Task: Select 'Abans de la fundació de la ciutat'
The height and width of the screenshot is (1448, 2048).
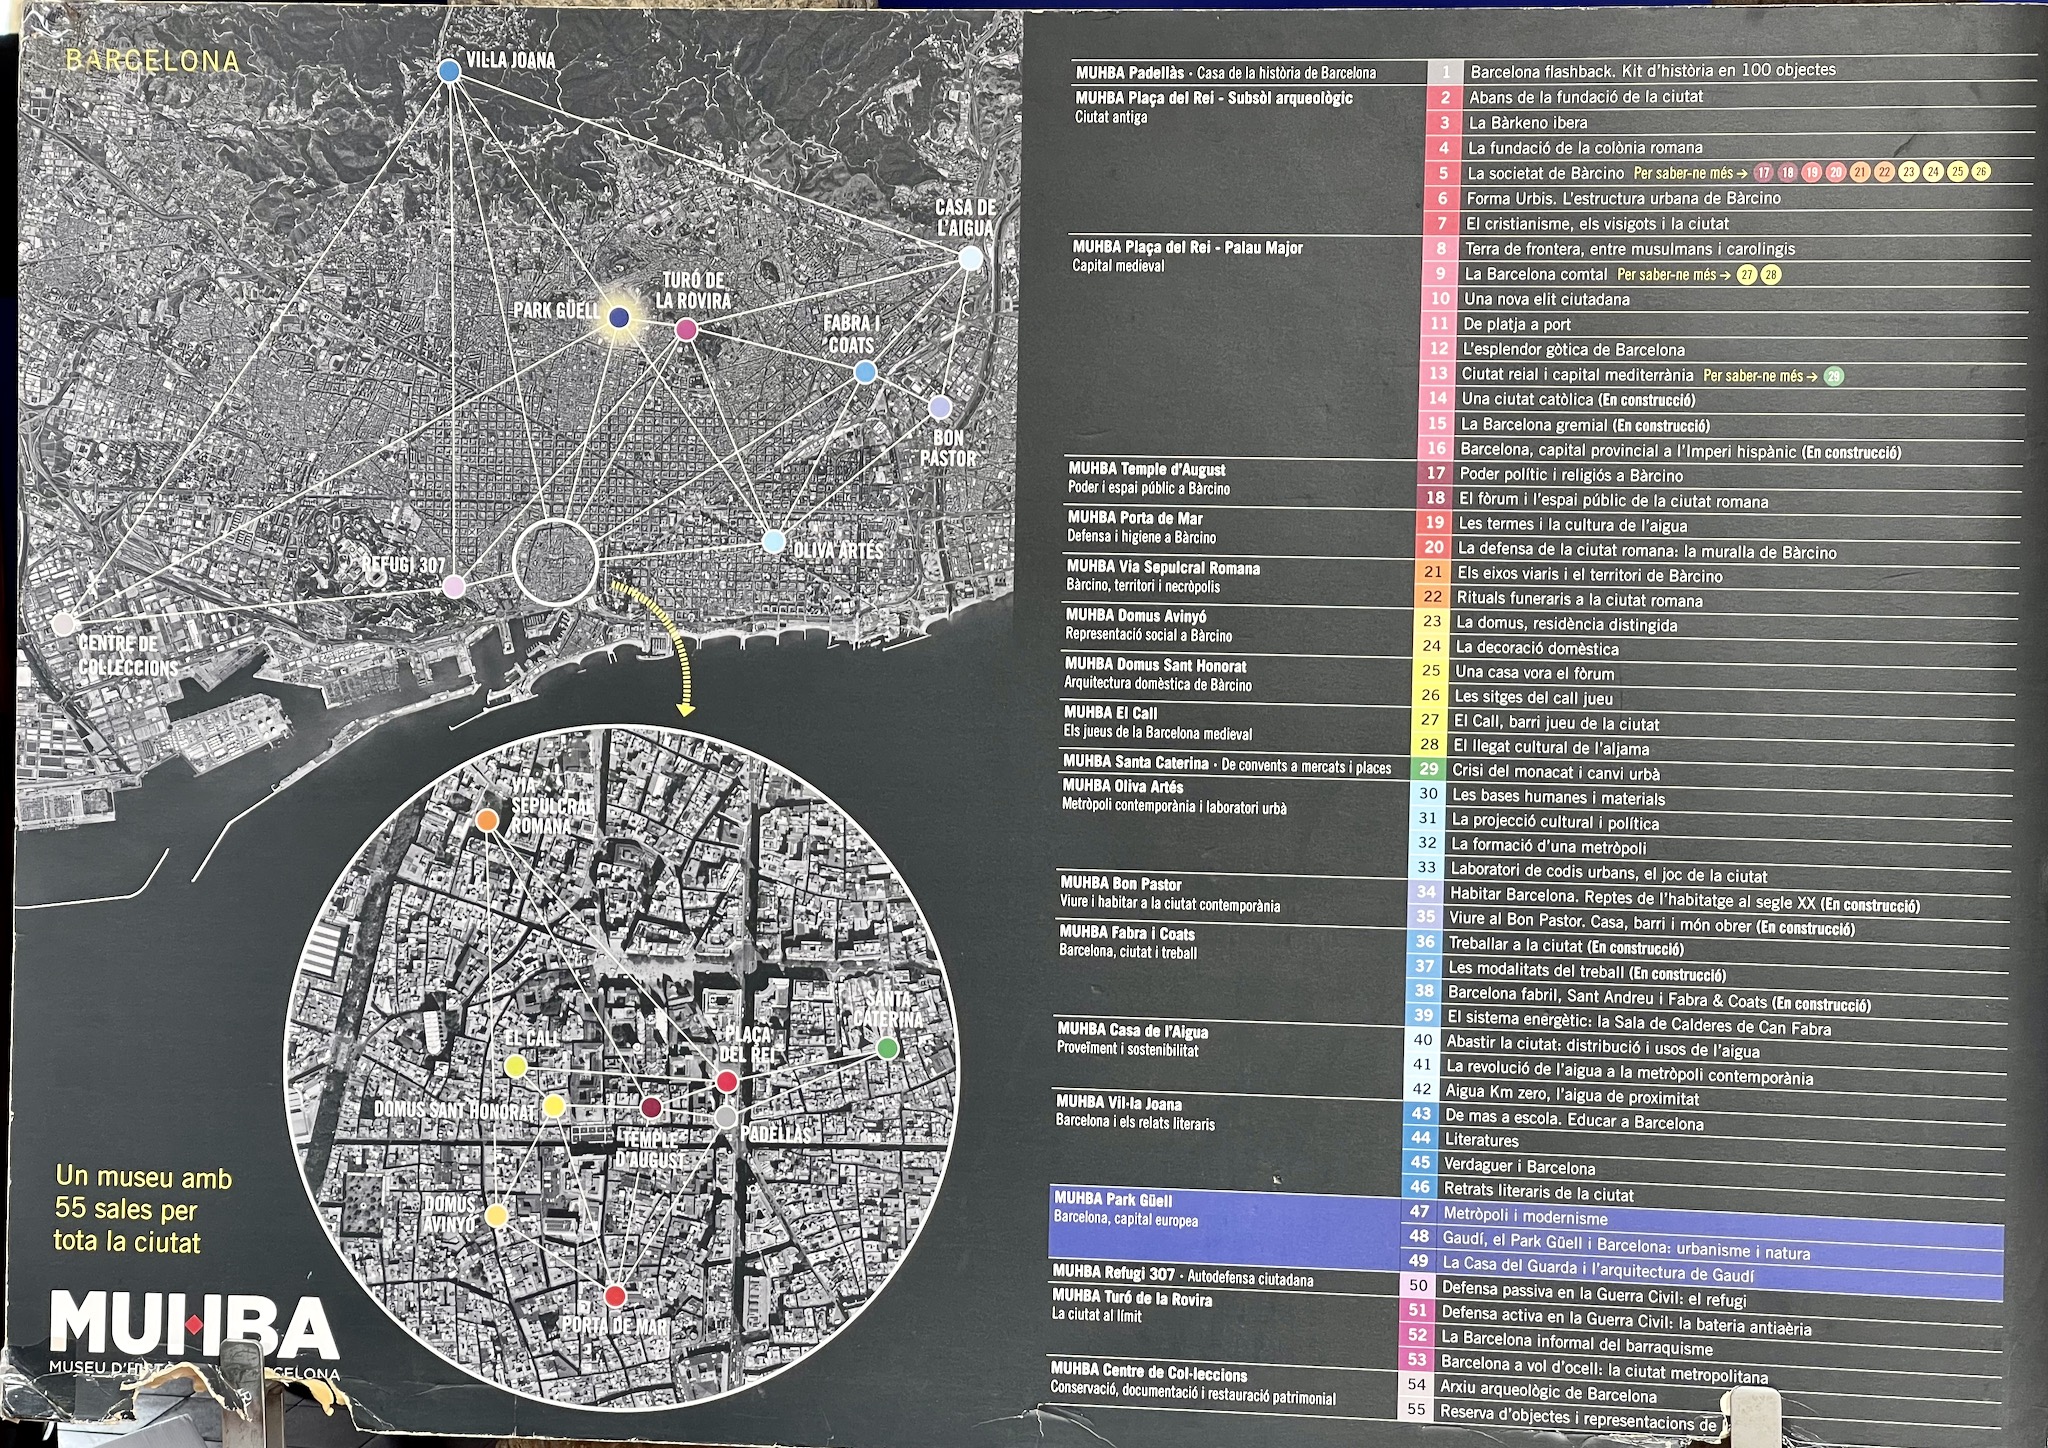Action: point(1585,97)
